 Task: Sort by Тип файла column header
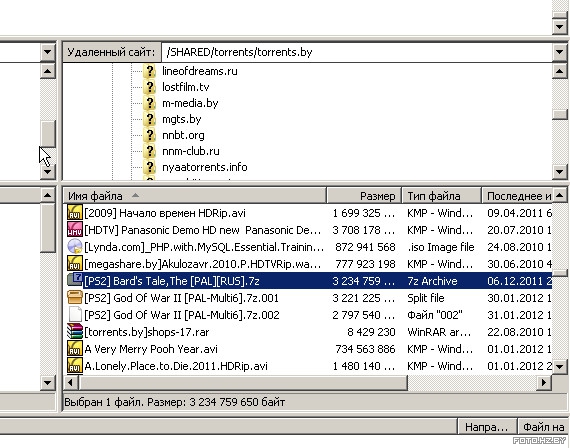441,196
